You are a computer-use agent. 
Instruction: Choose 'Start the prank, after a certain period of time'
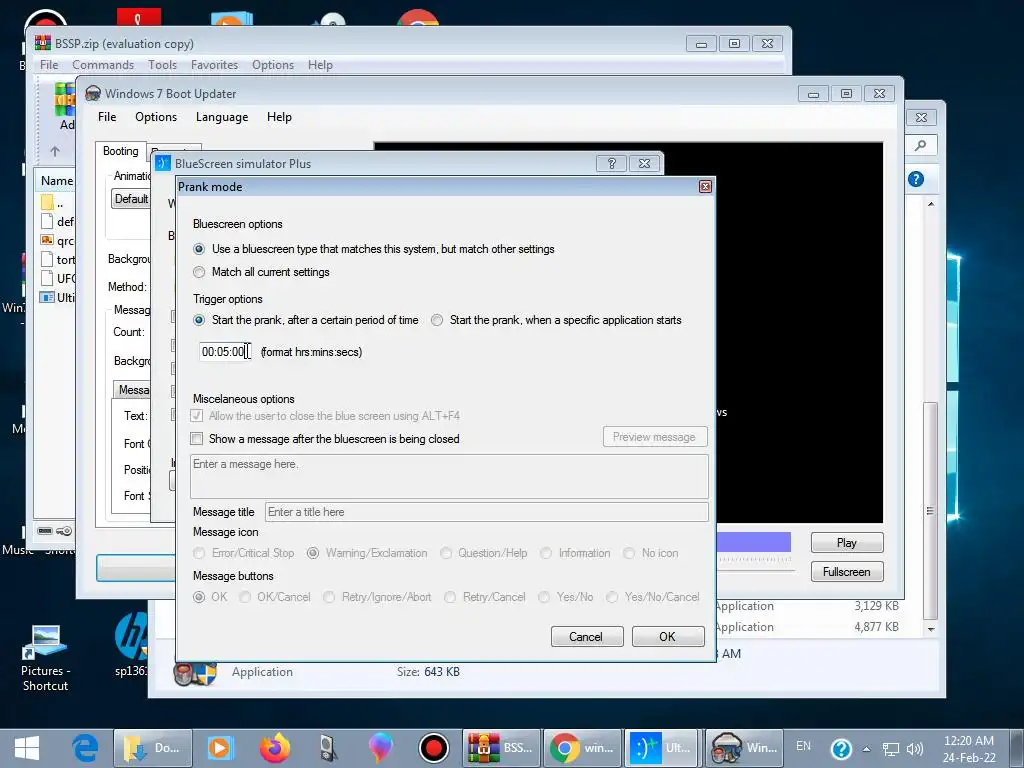pos(199,320)
